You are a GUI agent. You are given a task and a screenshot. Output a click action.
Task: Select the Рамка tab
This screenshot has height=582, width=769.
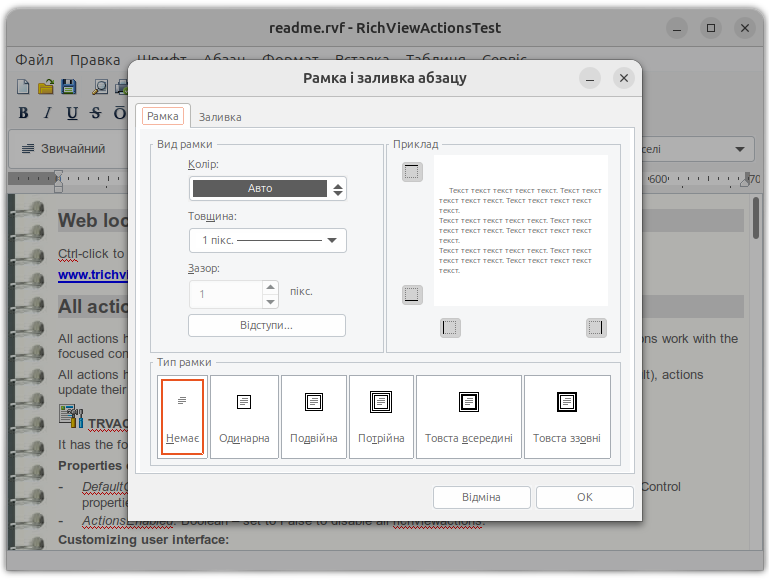[x=163, y=116]
